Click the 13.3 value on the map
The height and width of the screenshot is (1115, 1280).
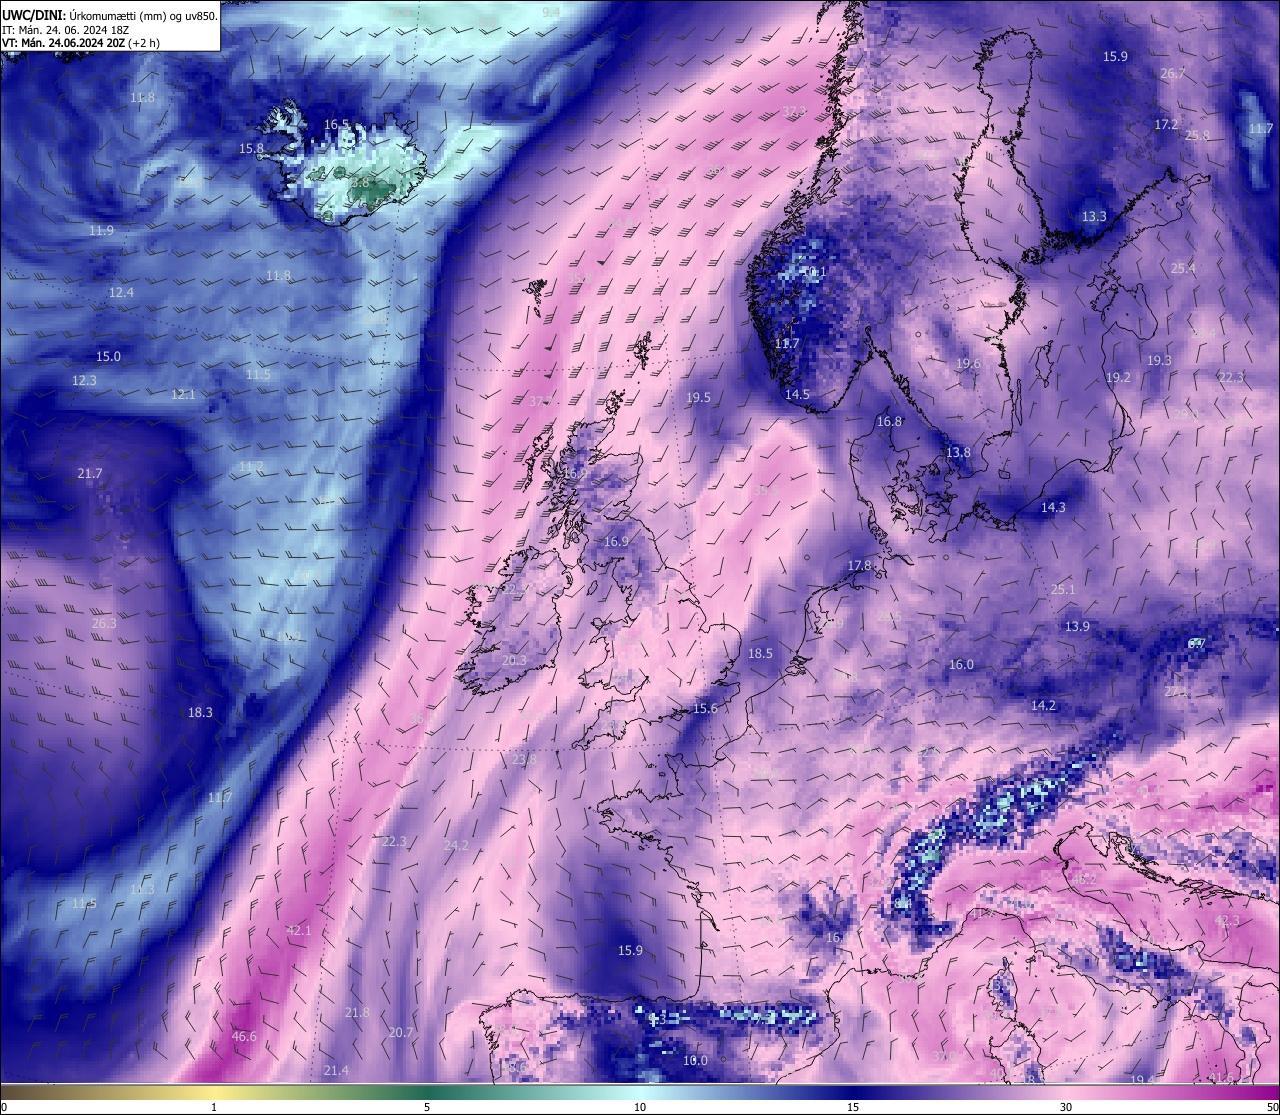(1094, 216)
